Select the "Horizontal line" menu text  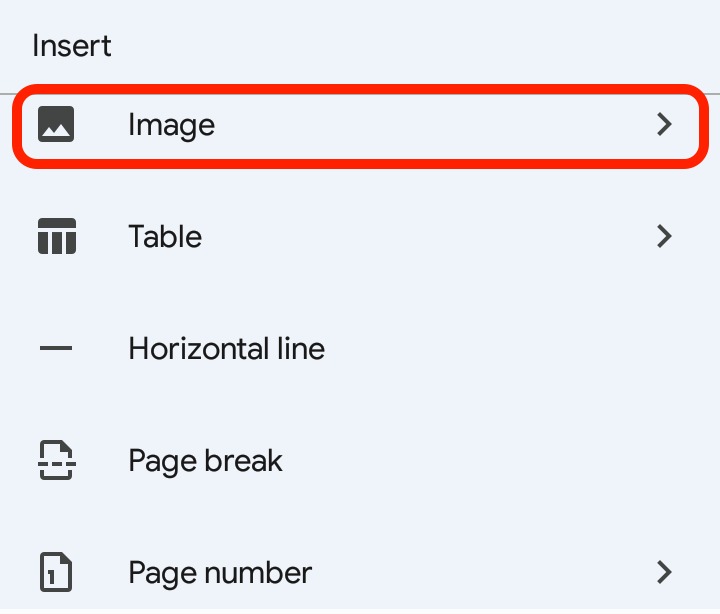coord(226,349)
